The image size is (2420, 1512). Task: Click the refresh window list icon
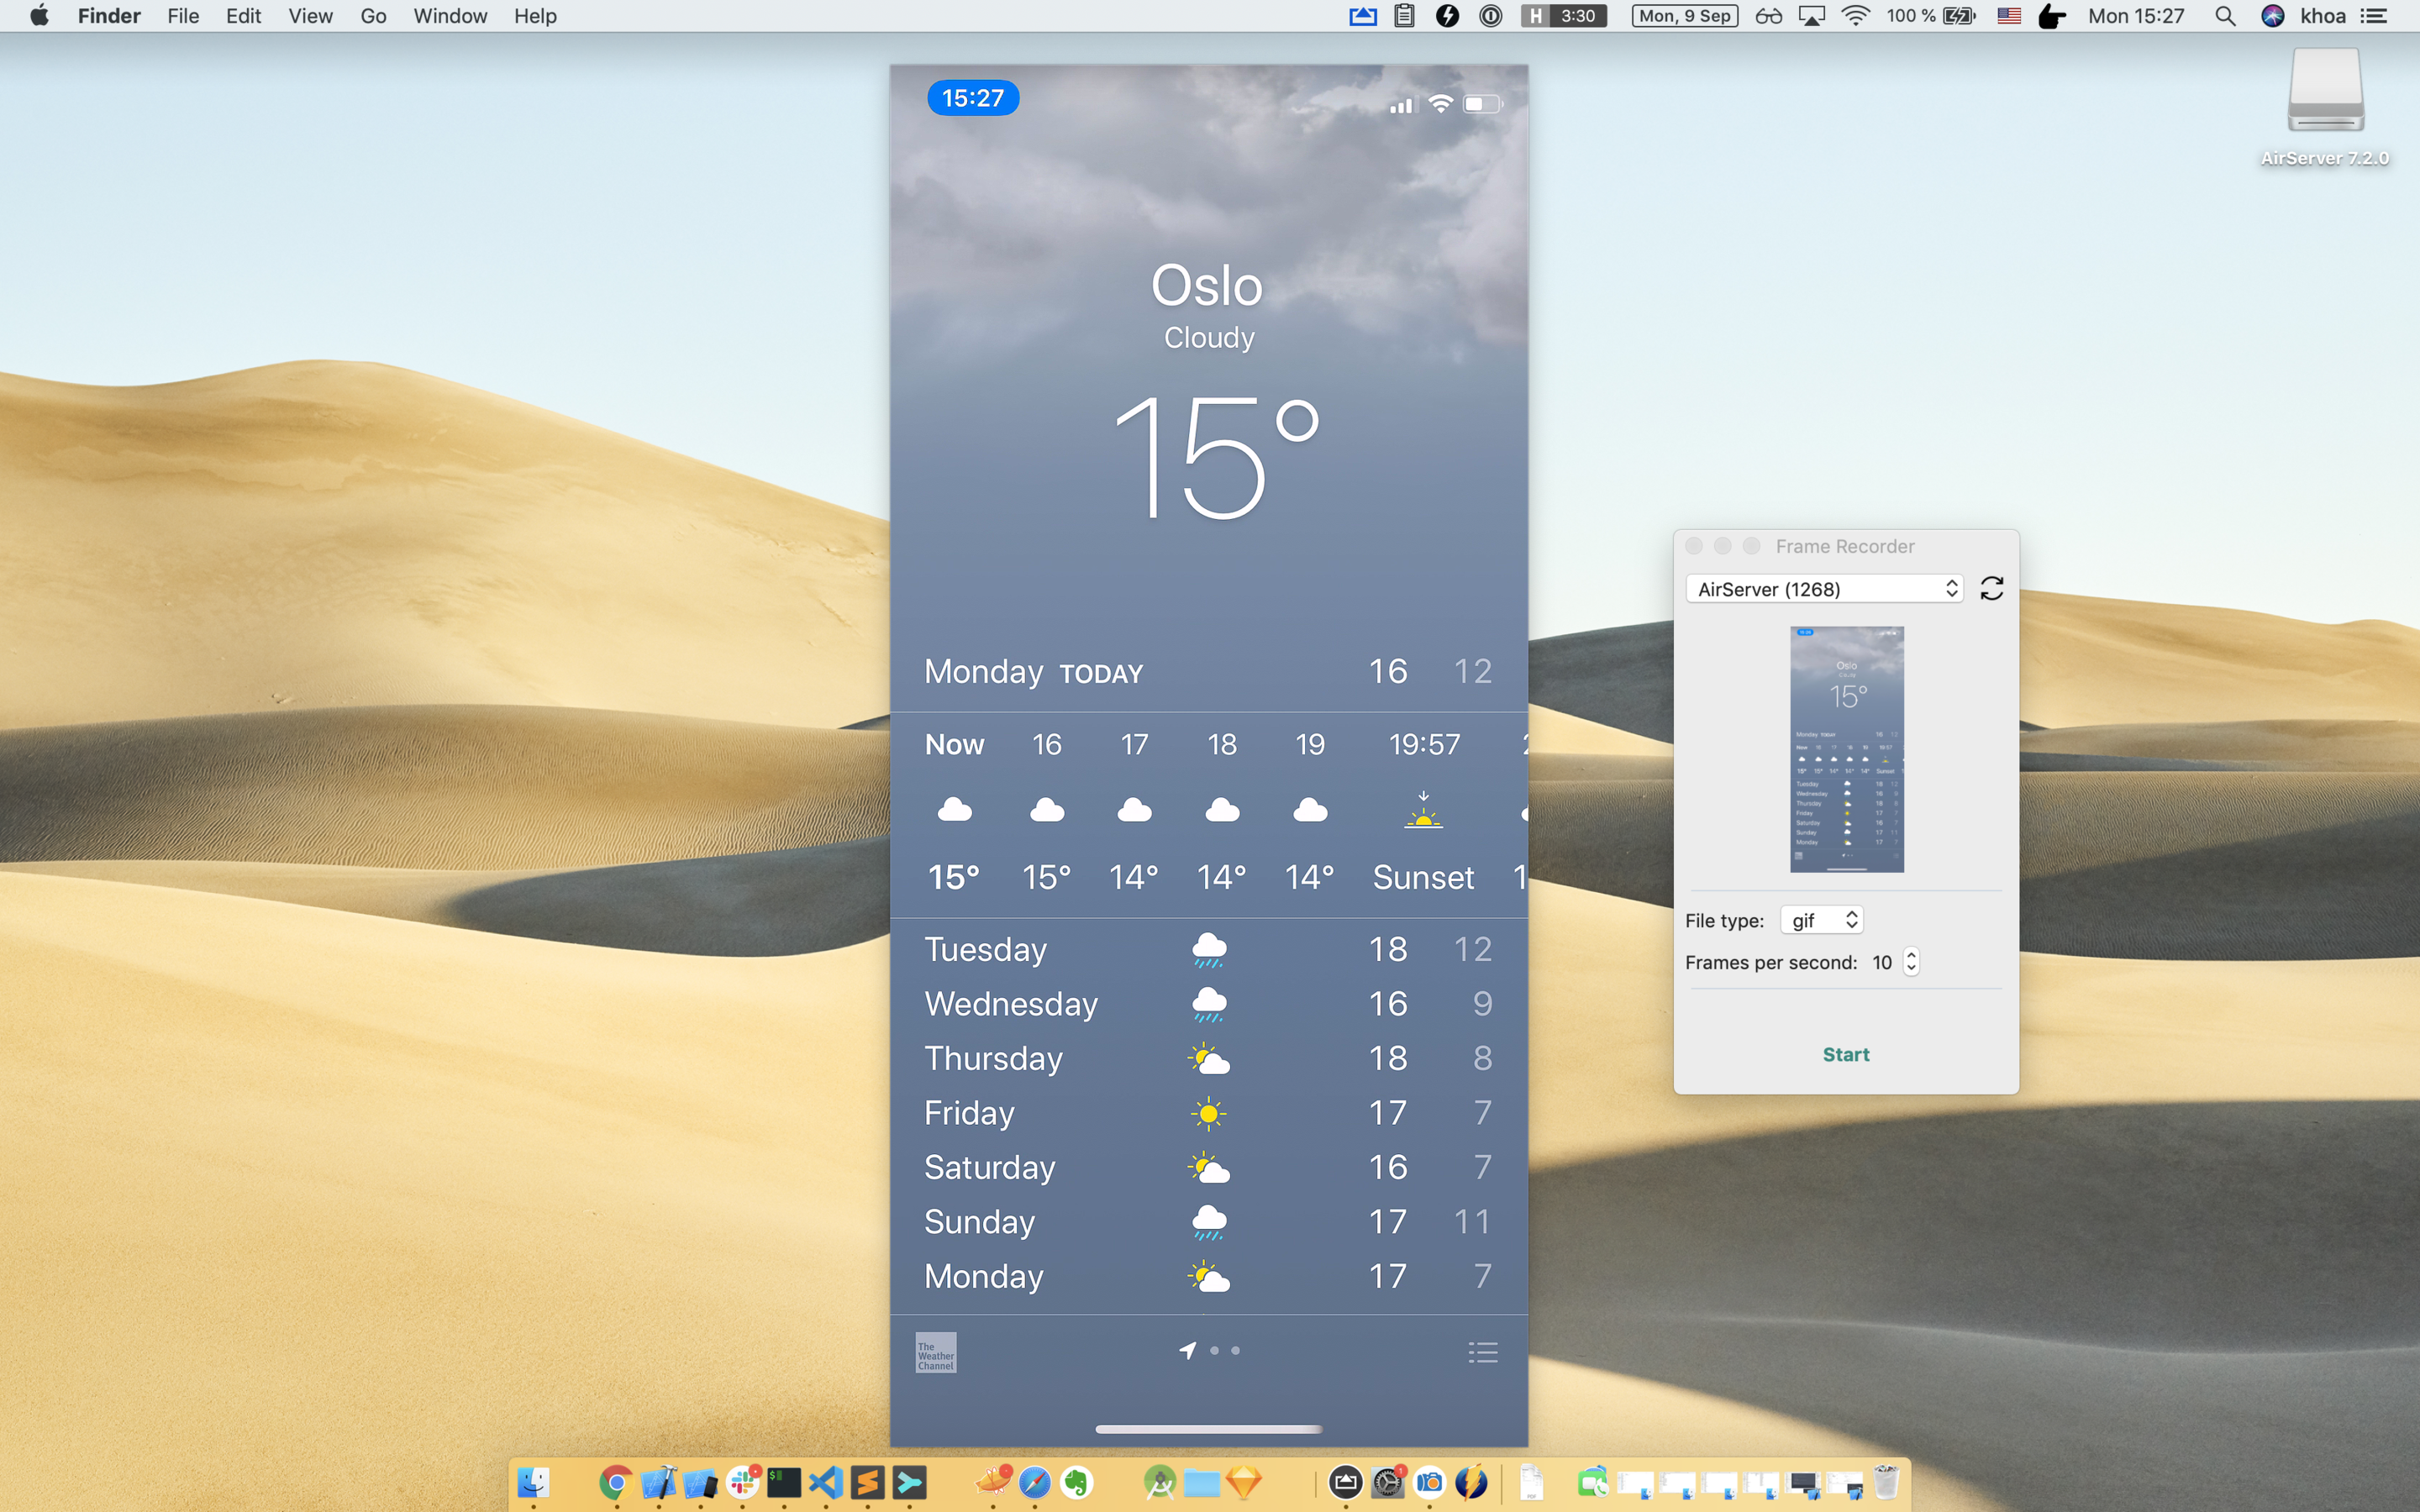click(1991, 588)
